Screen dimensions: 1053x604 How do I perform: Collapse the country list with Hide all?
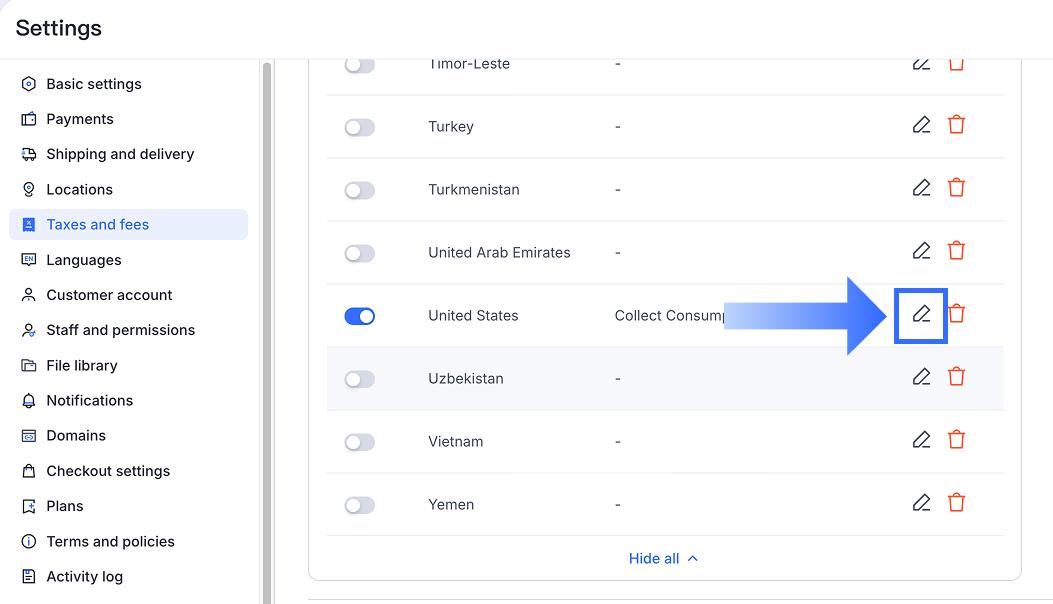[x=663, y=559]
